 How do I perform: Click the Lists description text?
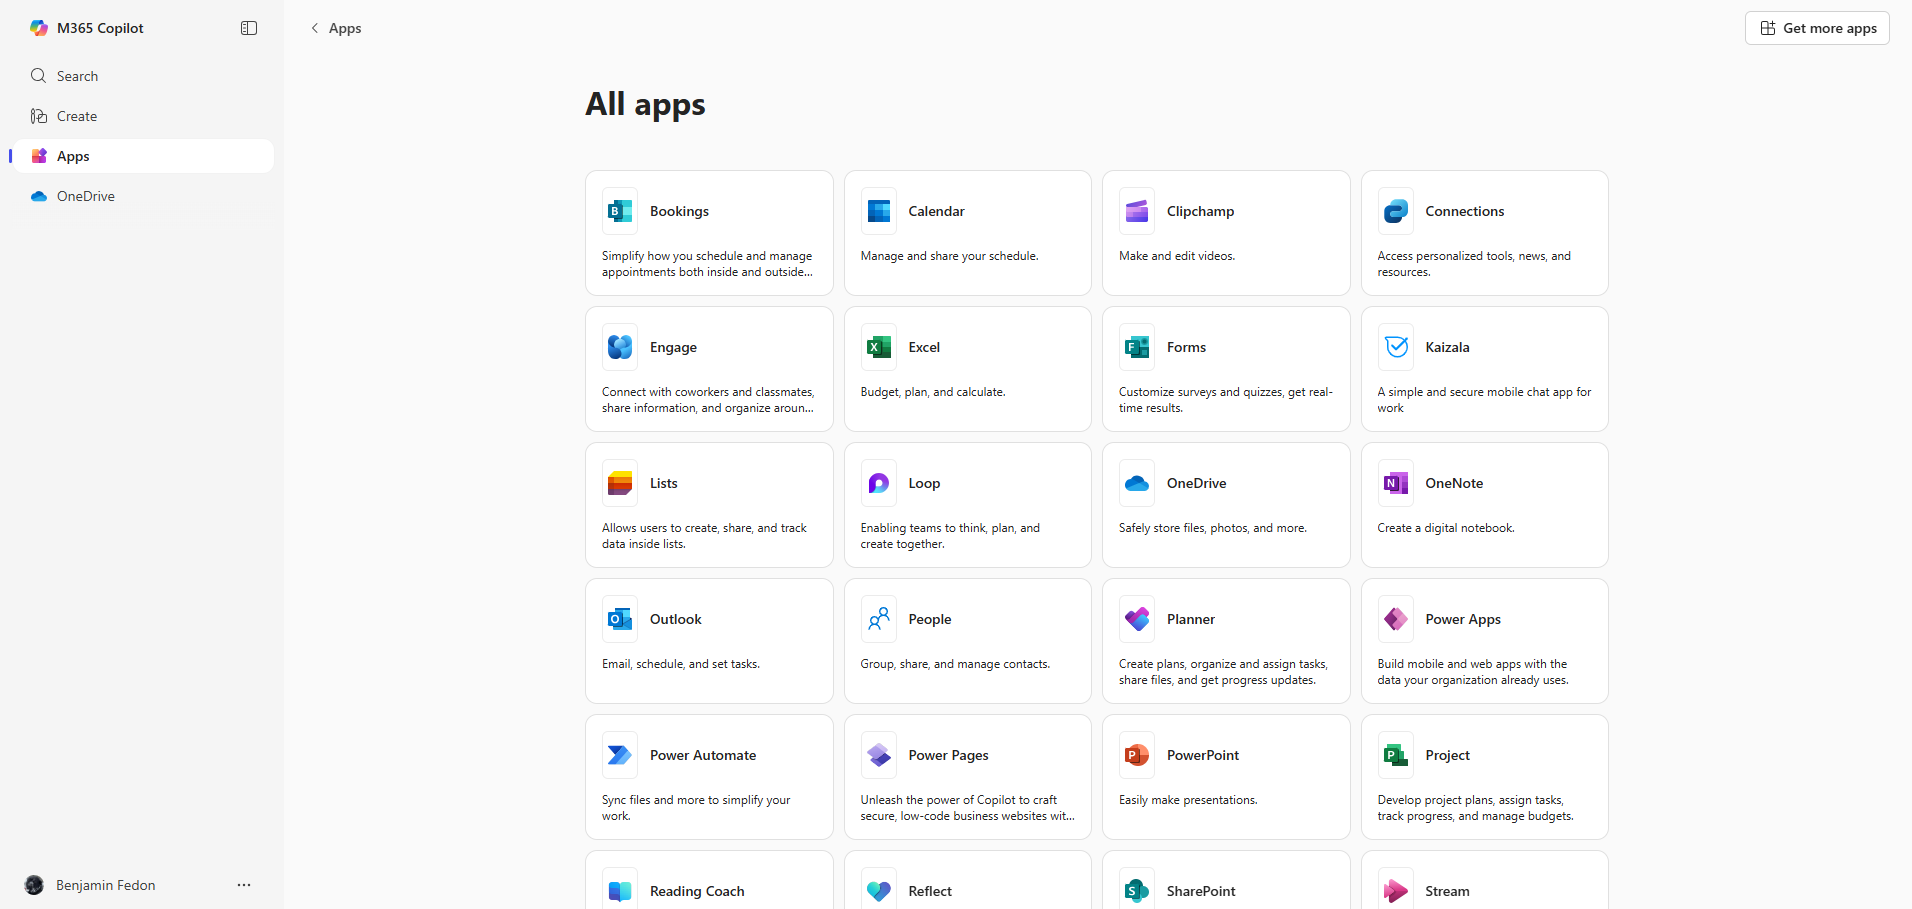(x=704, y=536)
